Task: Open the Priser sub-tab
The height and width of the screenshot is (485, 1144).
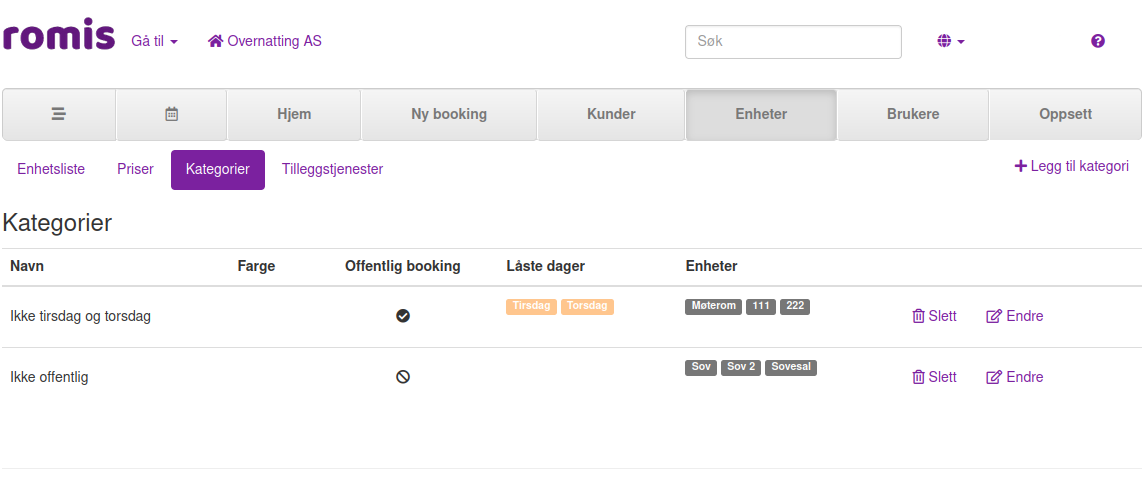Action: tap(136, 169)
